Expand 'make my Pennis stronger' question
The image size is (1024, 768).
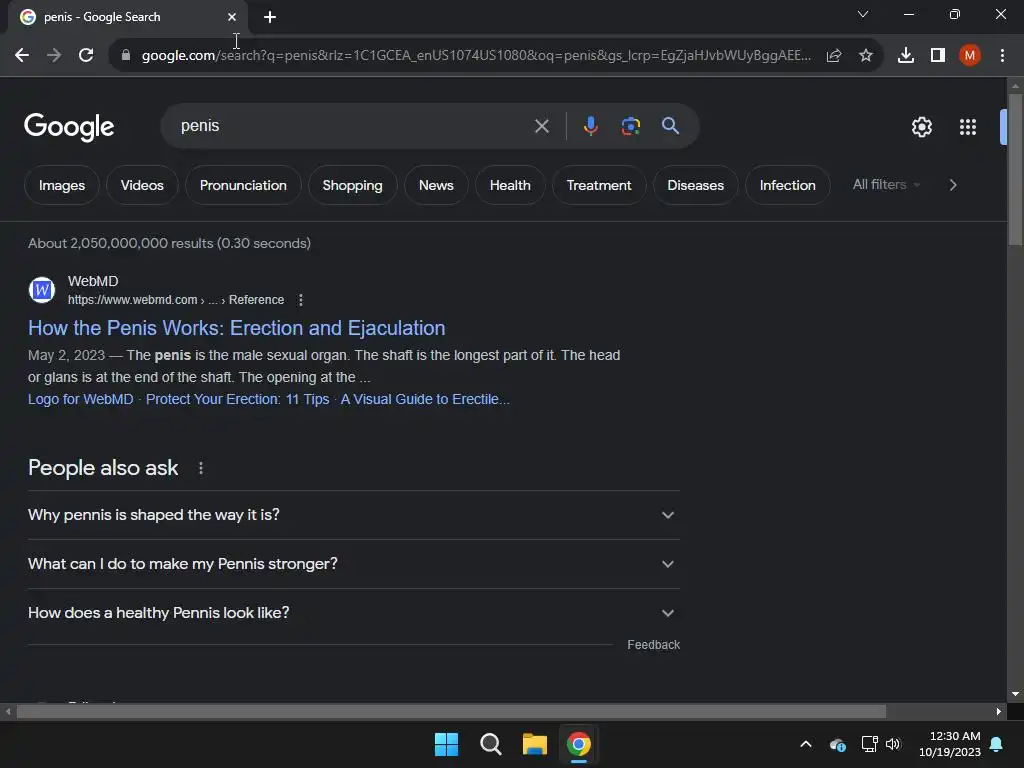click(353, 564)
